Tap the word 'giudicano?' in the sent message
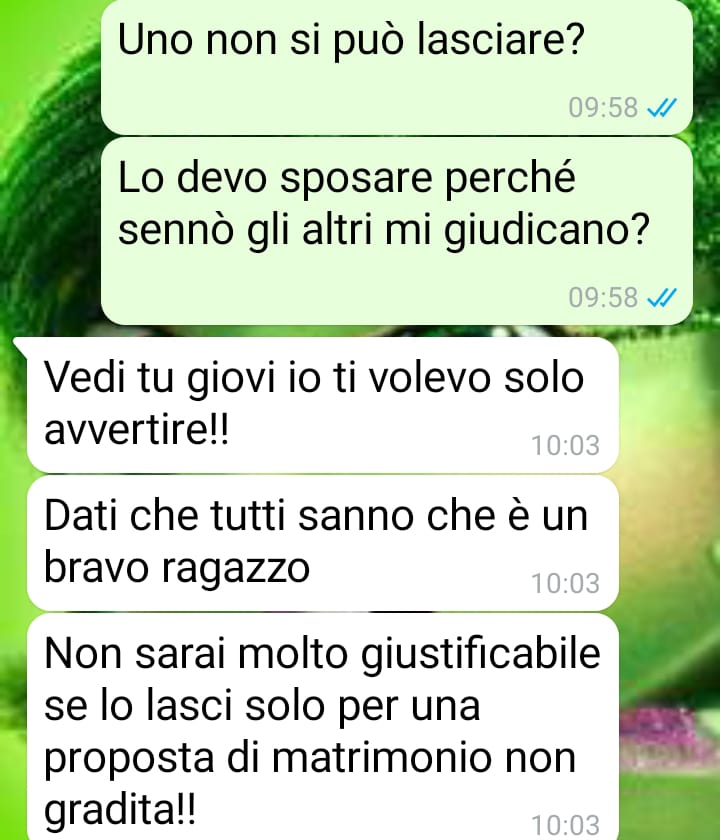The width and height of the screenshot is (720, 840). [x=547, y=230]
